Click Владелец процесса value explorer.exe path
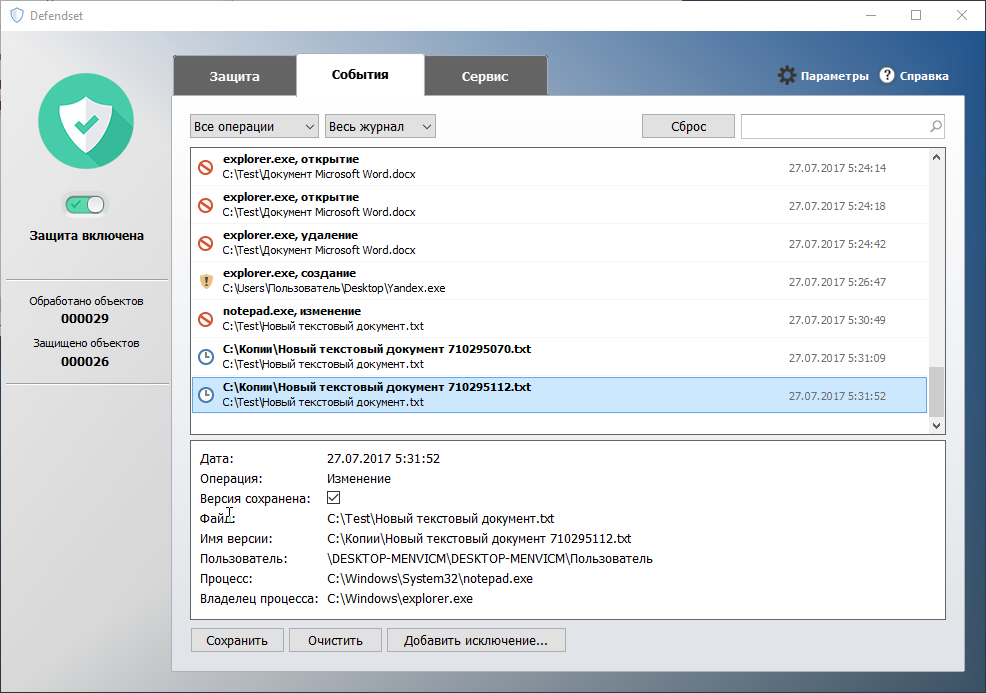Image resolution: width=986 pixels, height=693 pixels. tap(399, 599)
